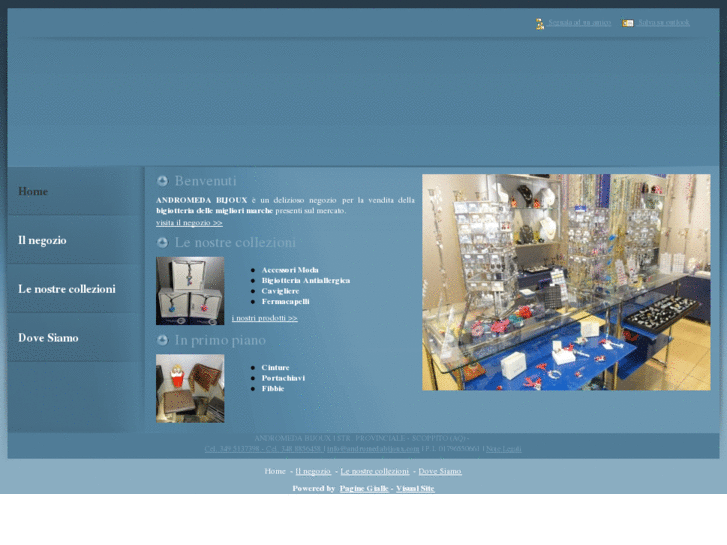Click the large jewelry shop interior photo
The height and width of the screenshot is (545, 727).
coord(566,282)
